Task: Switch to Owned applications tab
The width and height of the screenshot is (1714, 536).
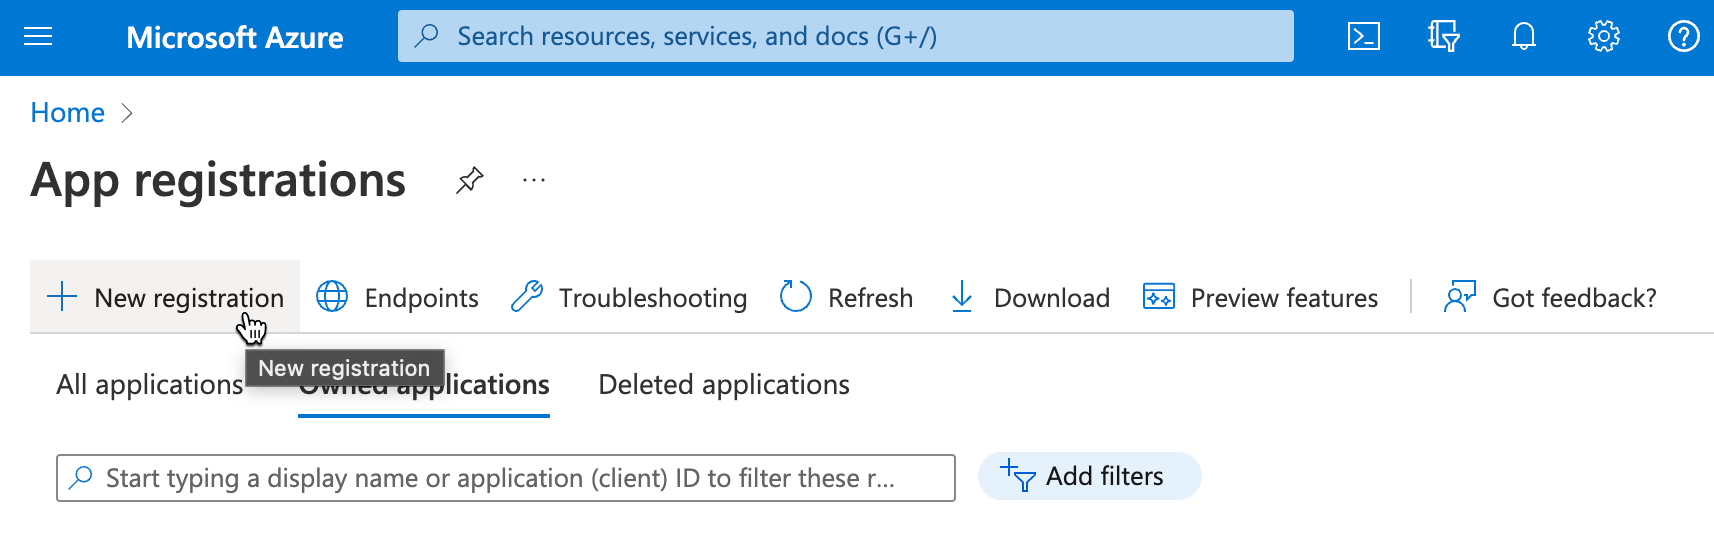Action: (x=424, y=385)
